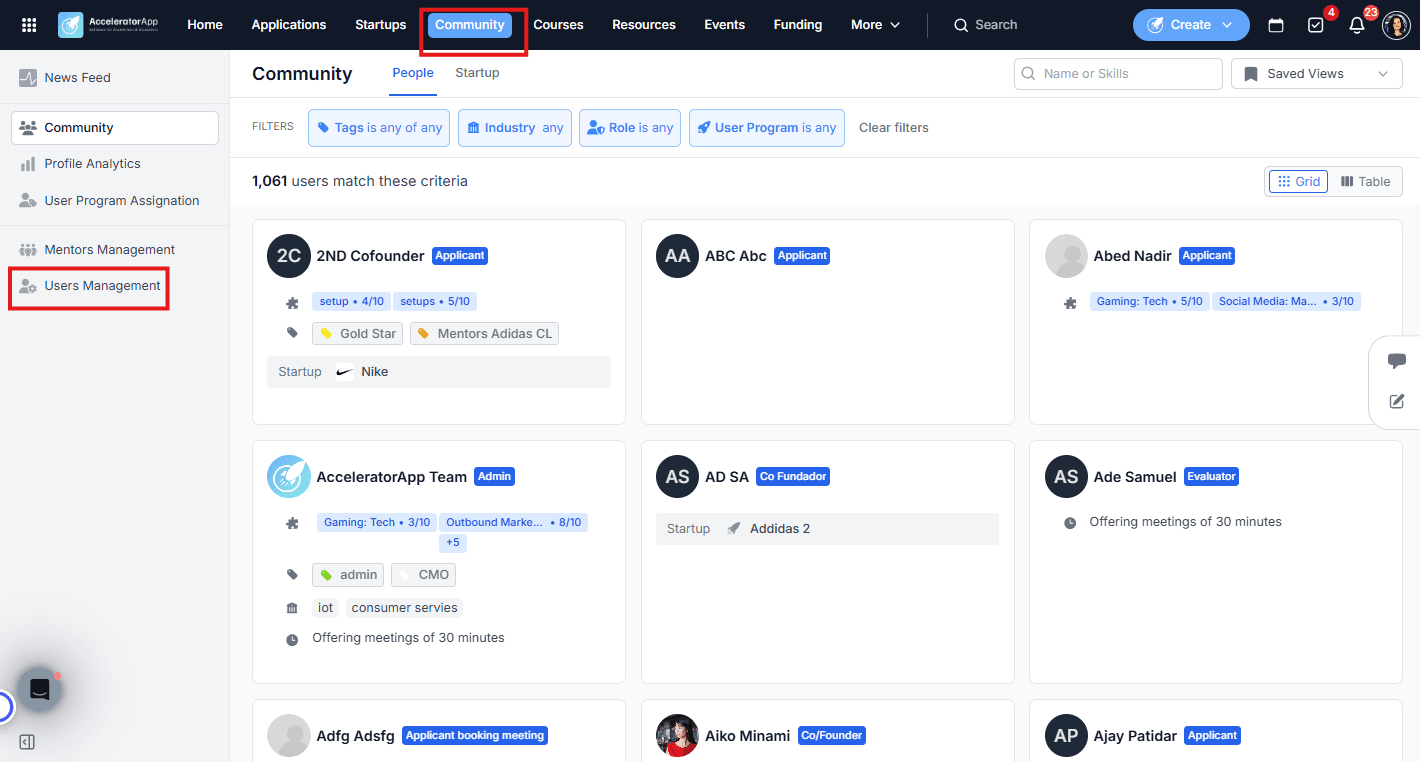The height and width of the screenshot is (762, 1420).
Task: Click the Search box in the top bar
Action: coord(986,25)
